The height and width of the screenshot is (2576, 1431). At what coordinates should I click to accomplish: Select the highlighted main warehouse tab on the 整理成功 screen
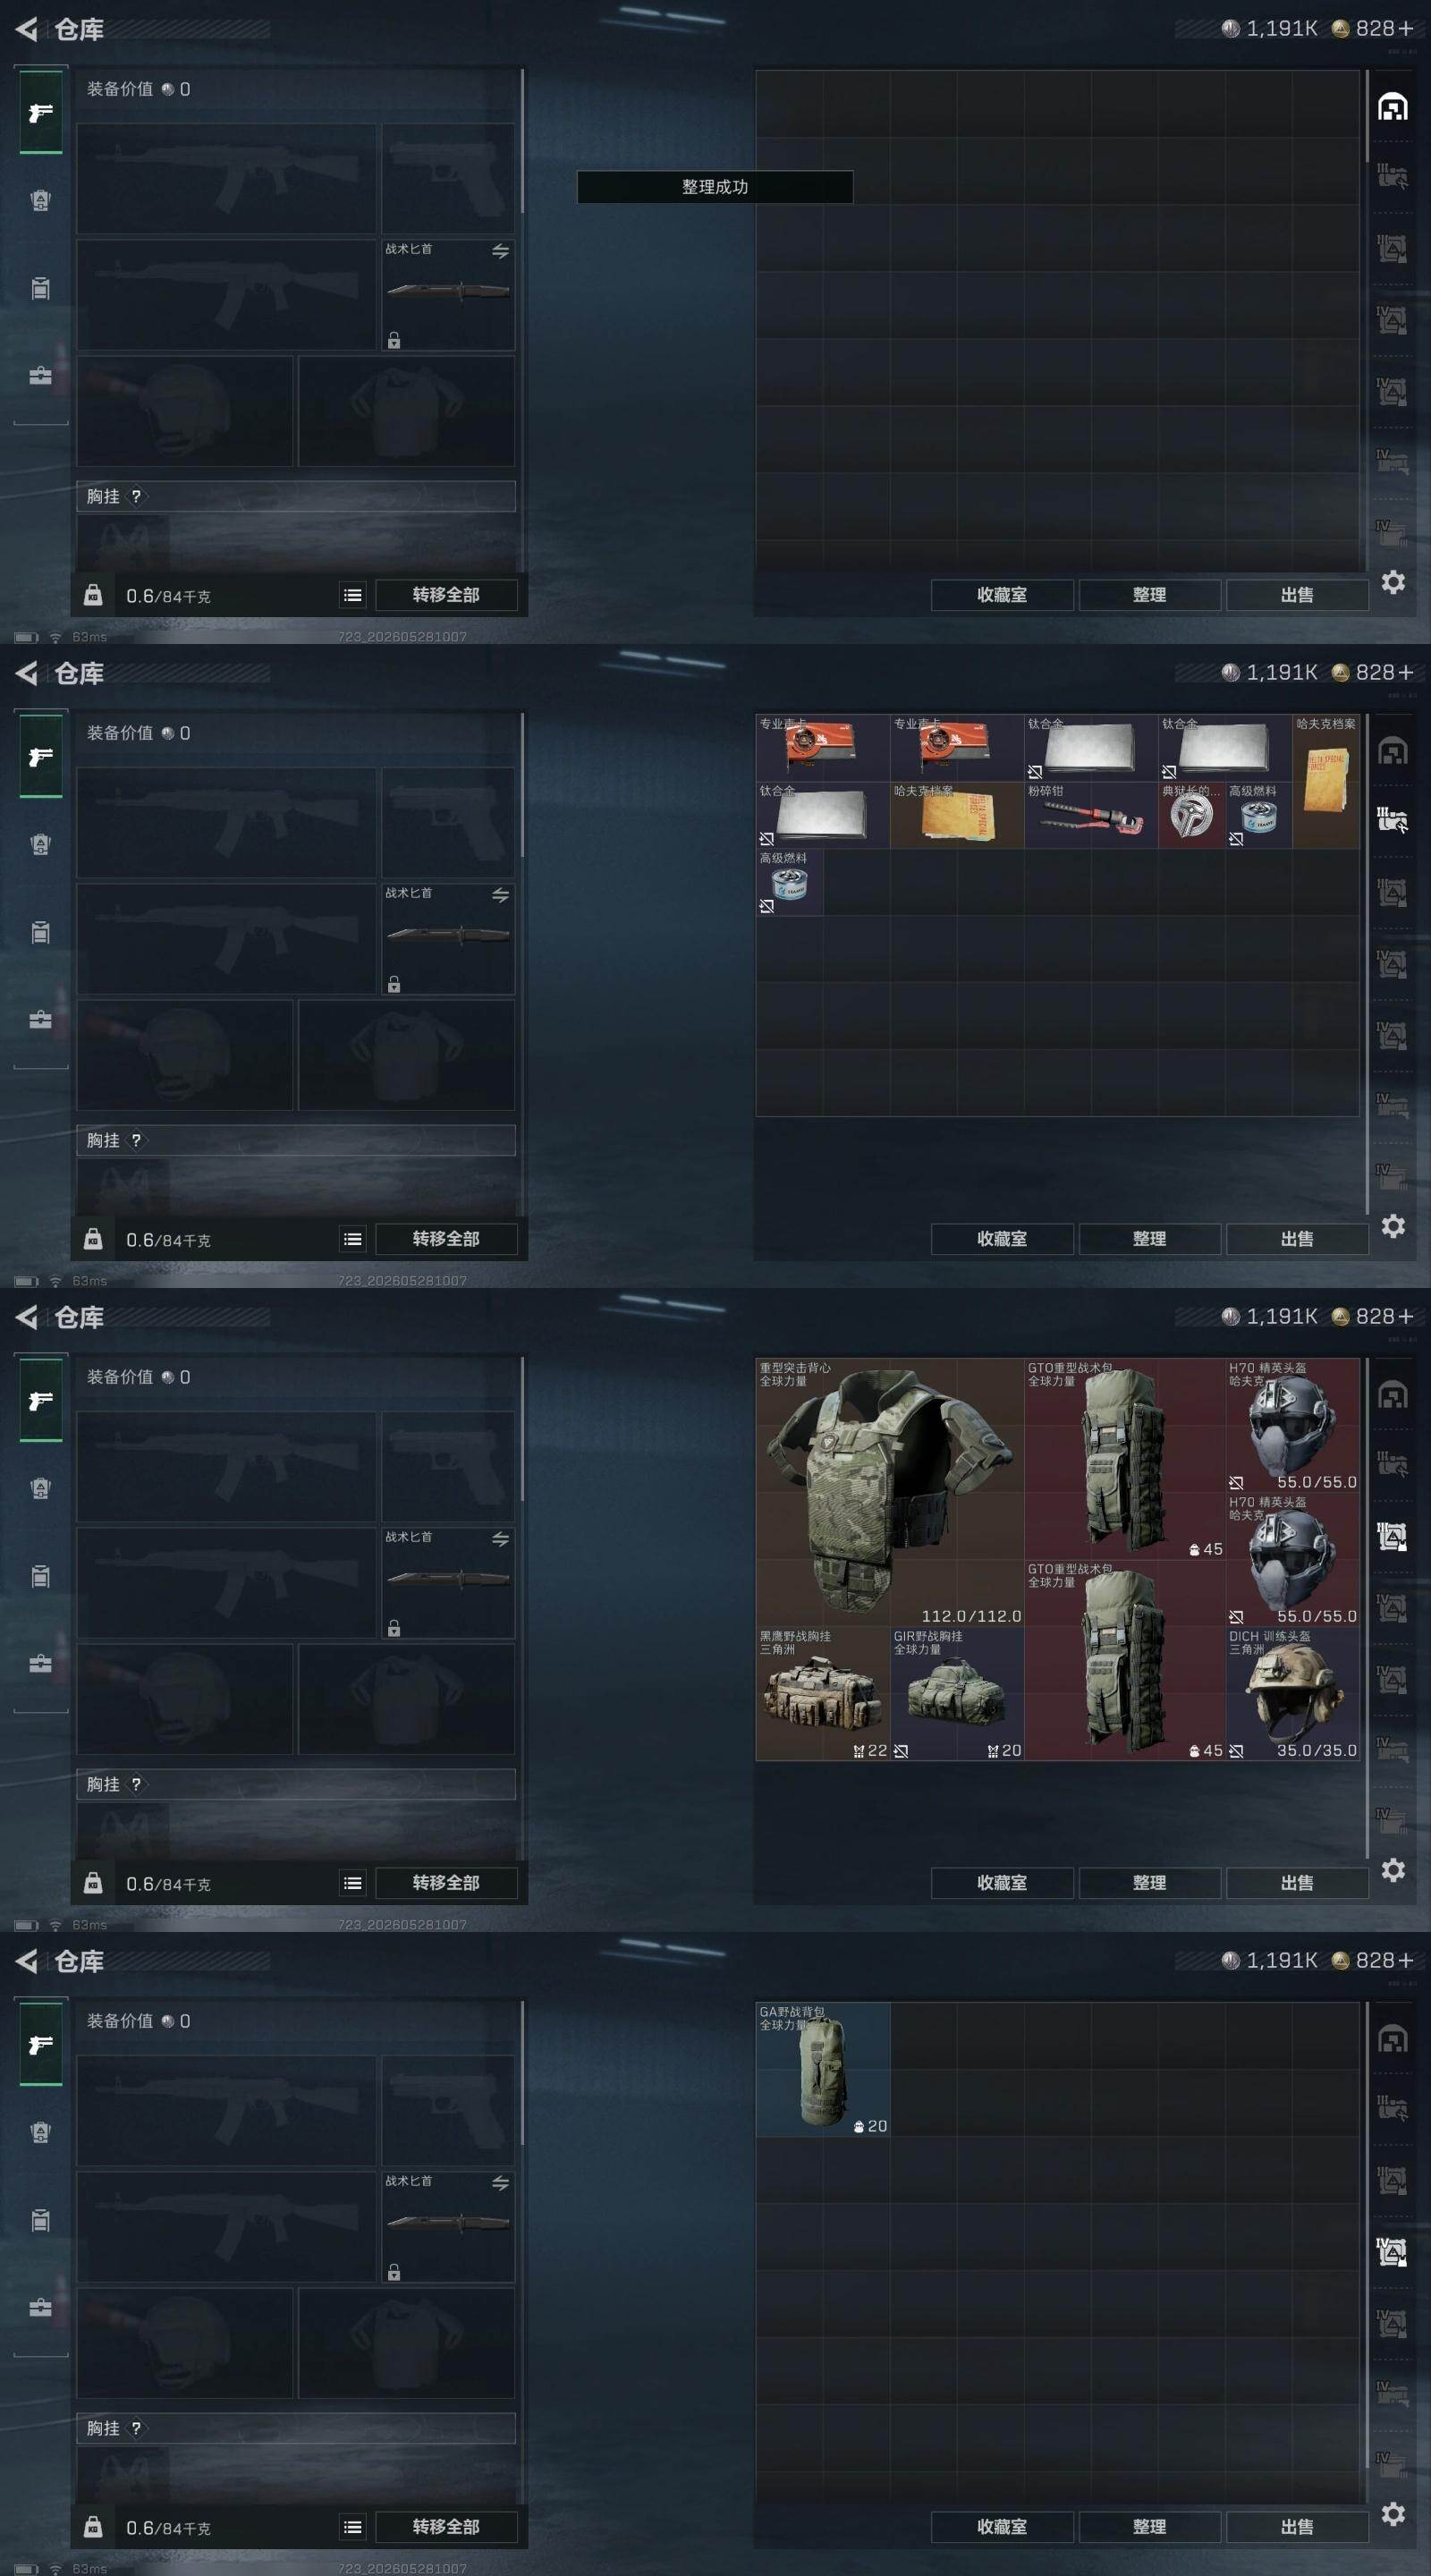pos(1393,106)
